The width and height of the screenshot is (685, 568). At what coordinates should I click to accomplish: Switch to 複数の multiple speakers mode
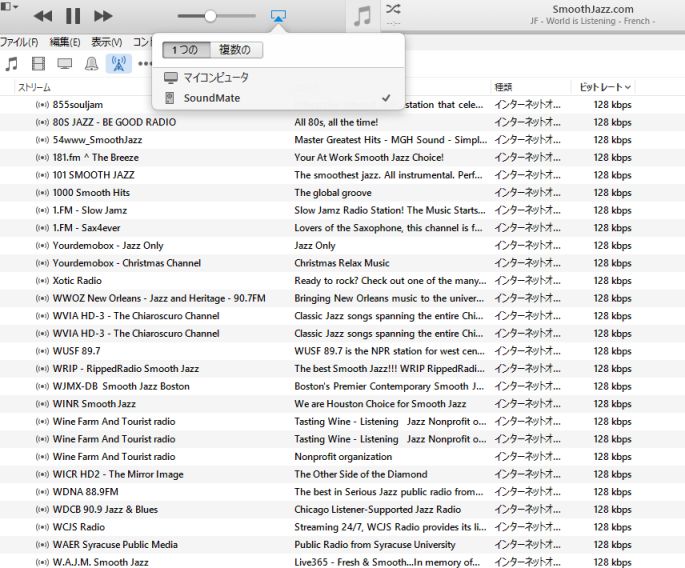236,50
